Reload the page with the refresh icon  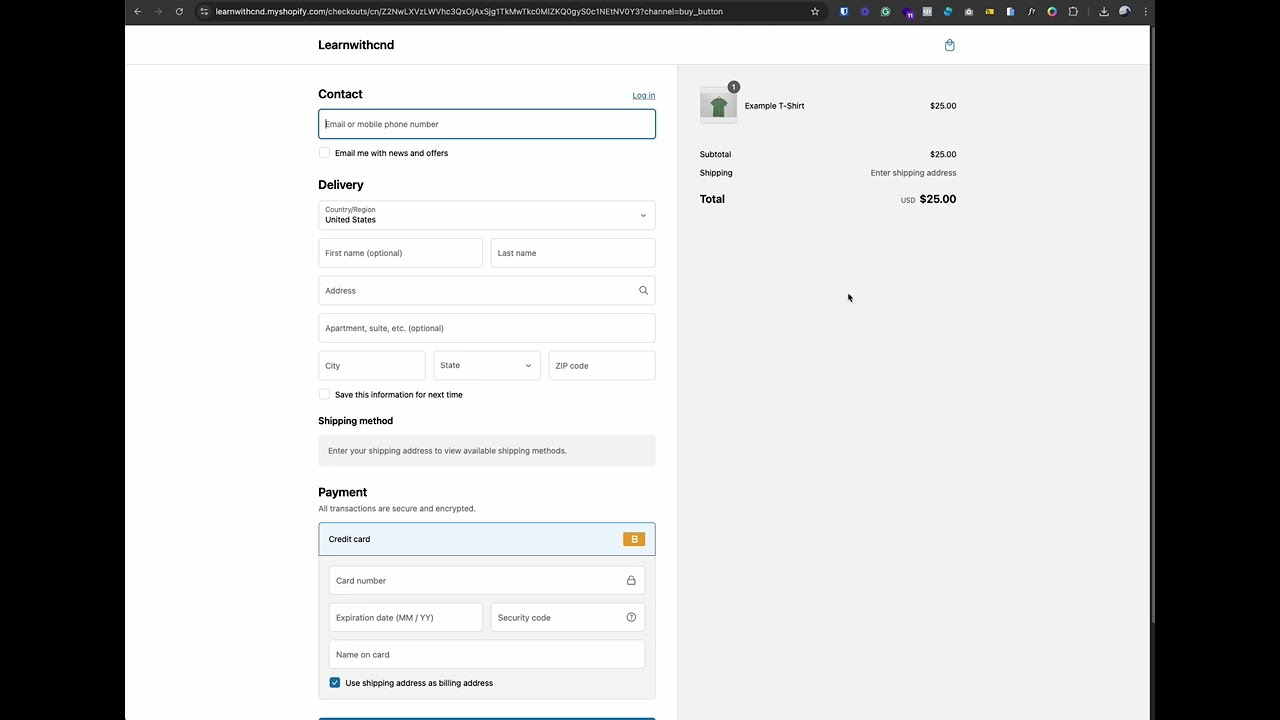(x=179, y=12)
